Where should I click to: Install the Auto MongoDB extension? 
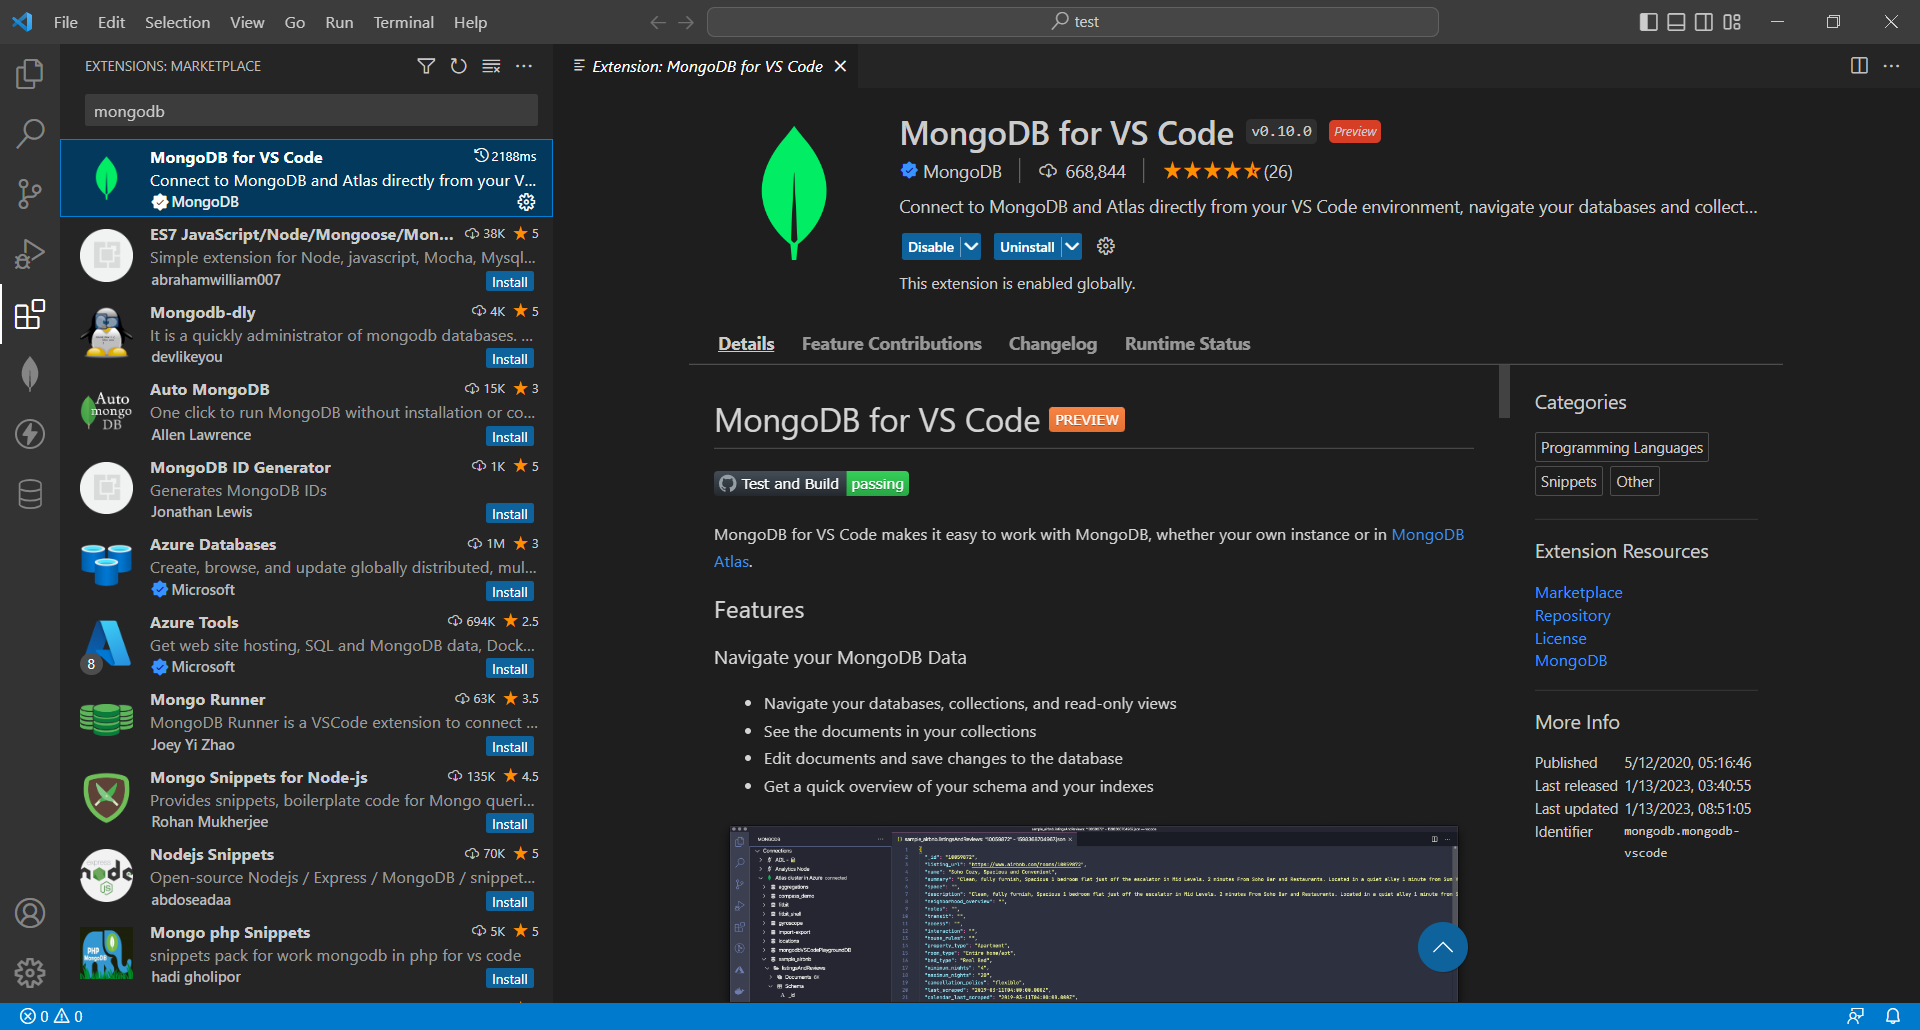510,437
